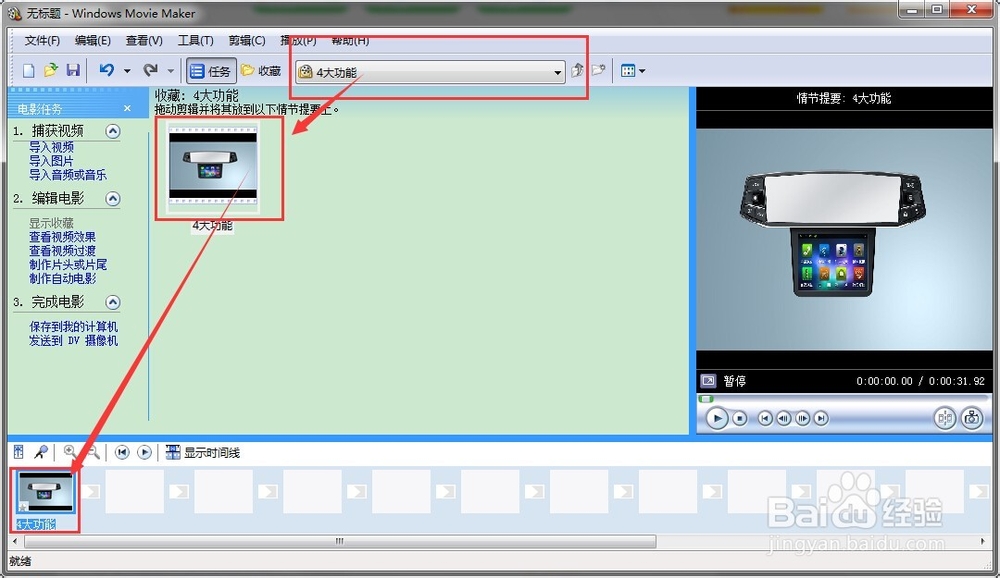Open audio levels icon on storyboard toolbar
The image size is (1000, 578).
click(18, 452)
